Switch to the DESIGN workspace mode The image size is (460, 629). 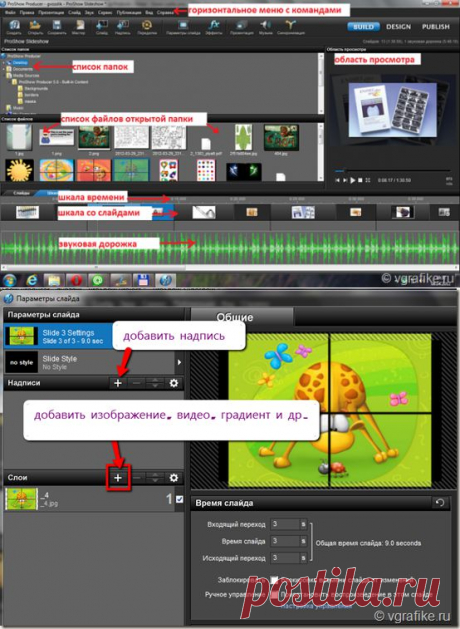point(398,27)
